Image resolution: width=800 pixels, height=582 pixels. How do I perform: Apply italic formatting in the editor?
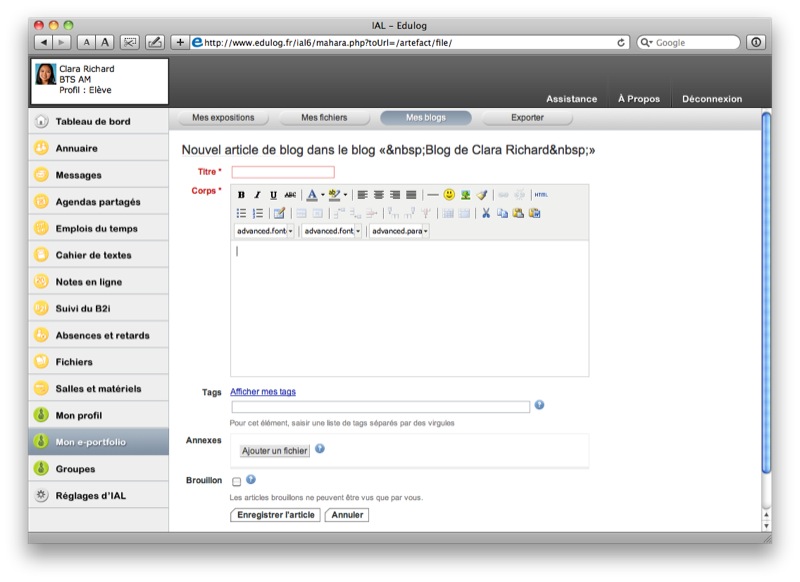257,195
